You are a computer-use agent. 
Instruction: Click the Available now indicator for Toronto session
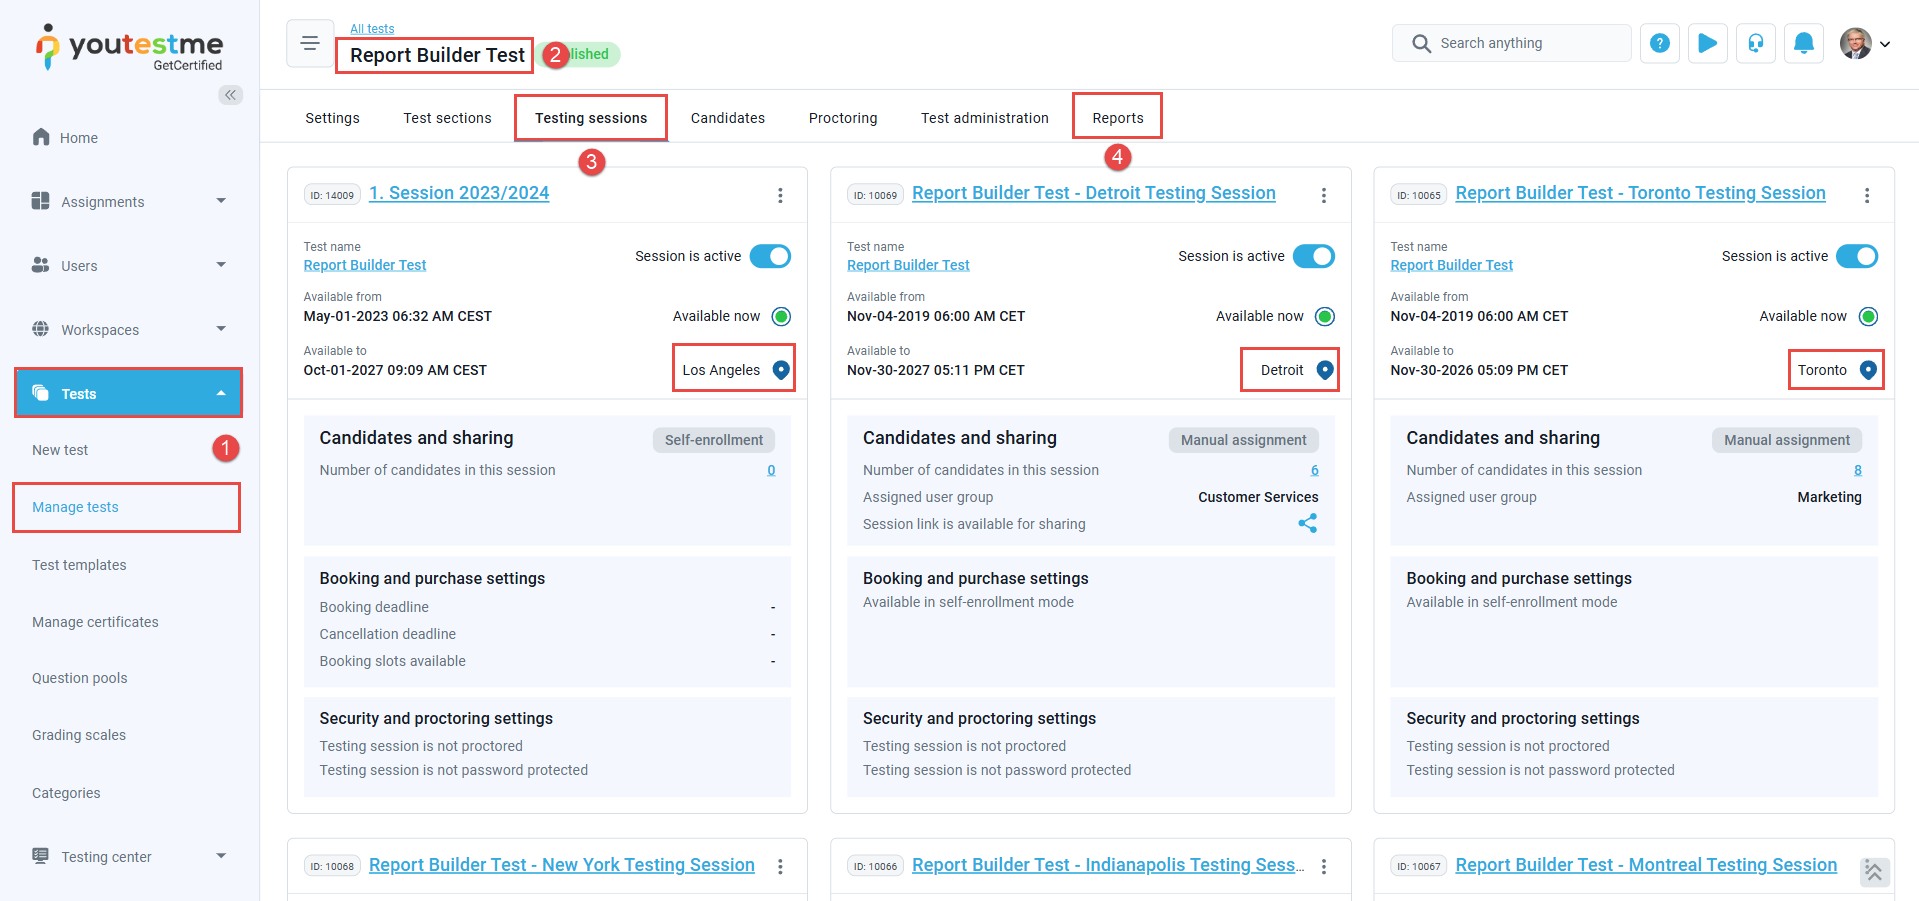[1868, 316]
